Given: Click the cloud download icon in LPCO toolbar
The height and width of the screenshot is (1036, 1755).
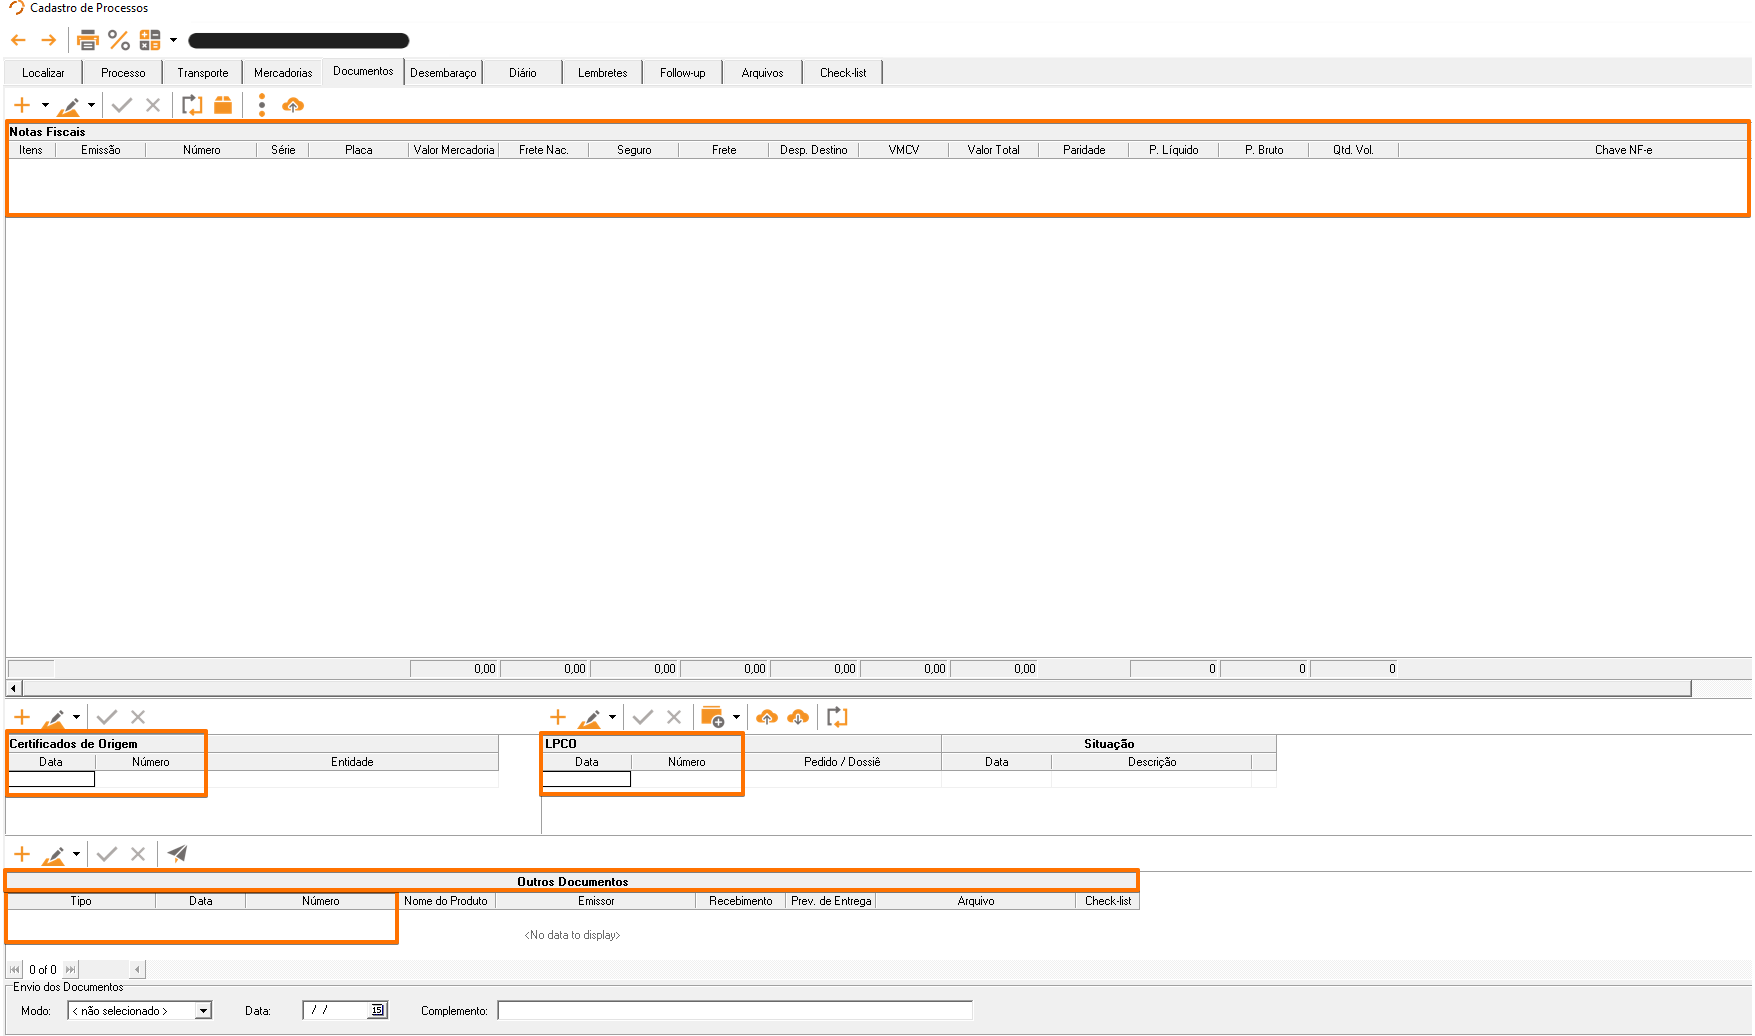Looking at the screenshot, I should (x=798, y=717).
